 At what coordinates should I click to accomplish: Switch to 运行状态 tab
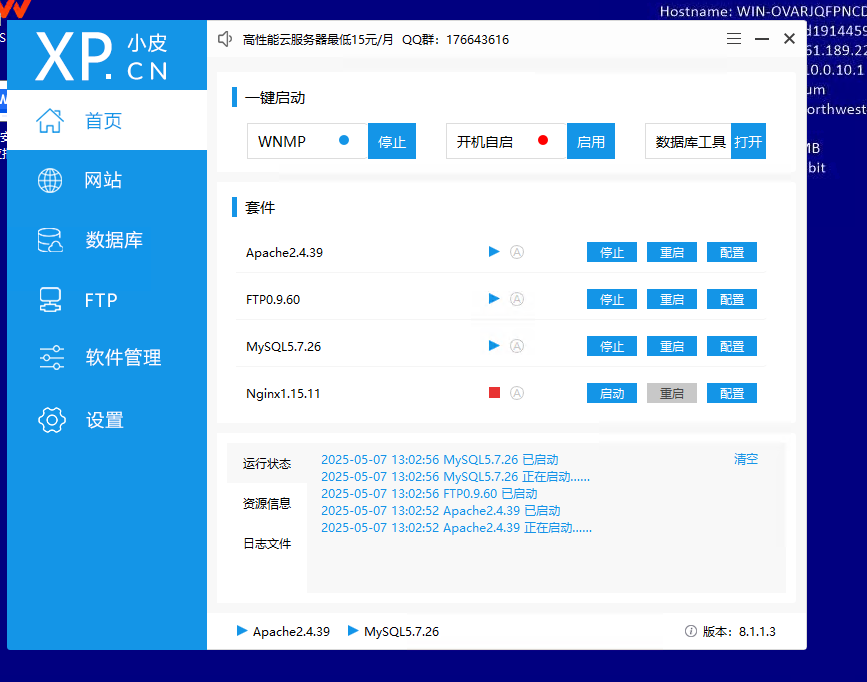coord(267,464)
